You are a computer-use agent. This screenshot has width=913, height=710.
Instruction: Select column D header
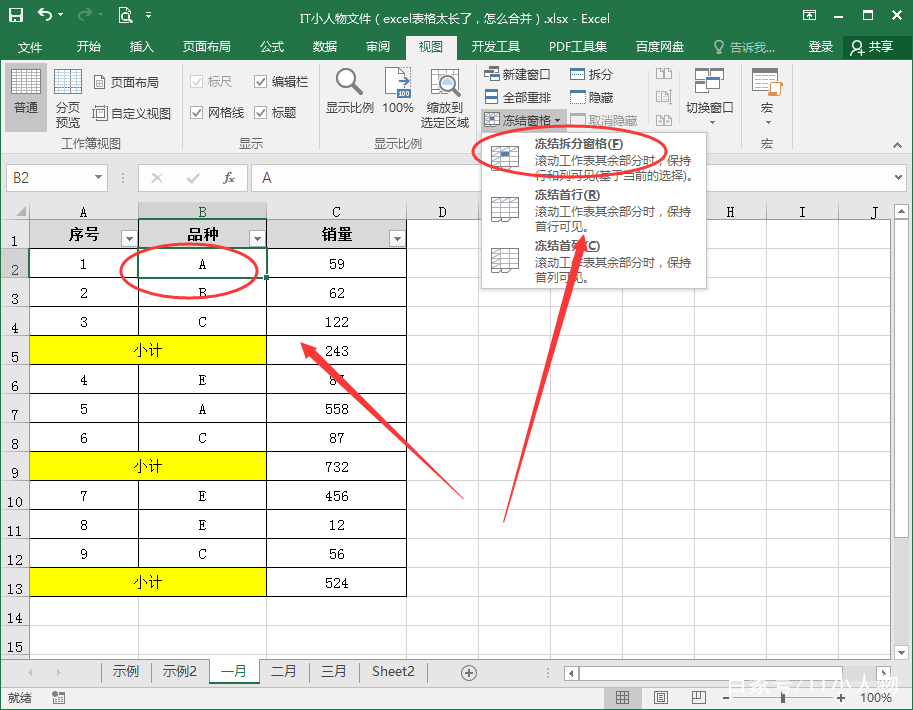click(443, 211)
